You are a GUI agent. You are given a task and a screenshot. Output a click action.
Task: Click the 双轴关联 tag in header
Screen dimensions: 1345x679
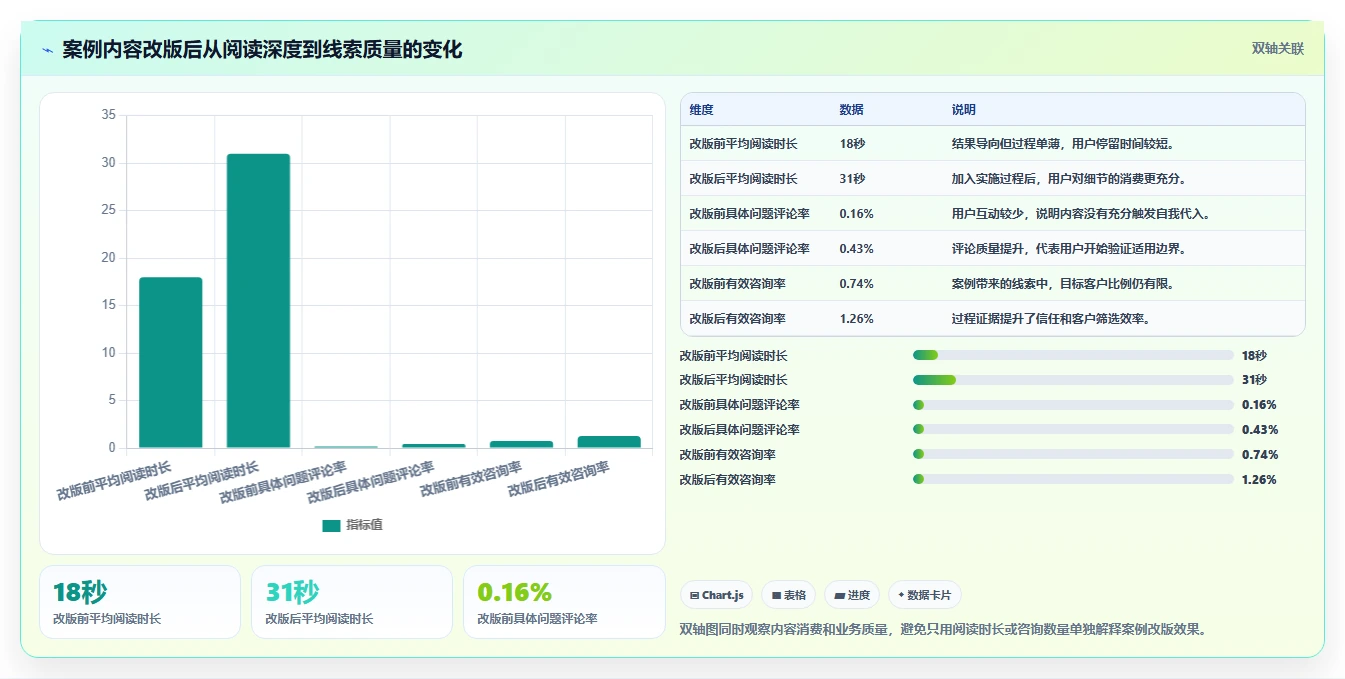(x=1278, y=48)
